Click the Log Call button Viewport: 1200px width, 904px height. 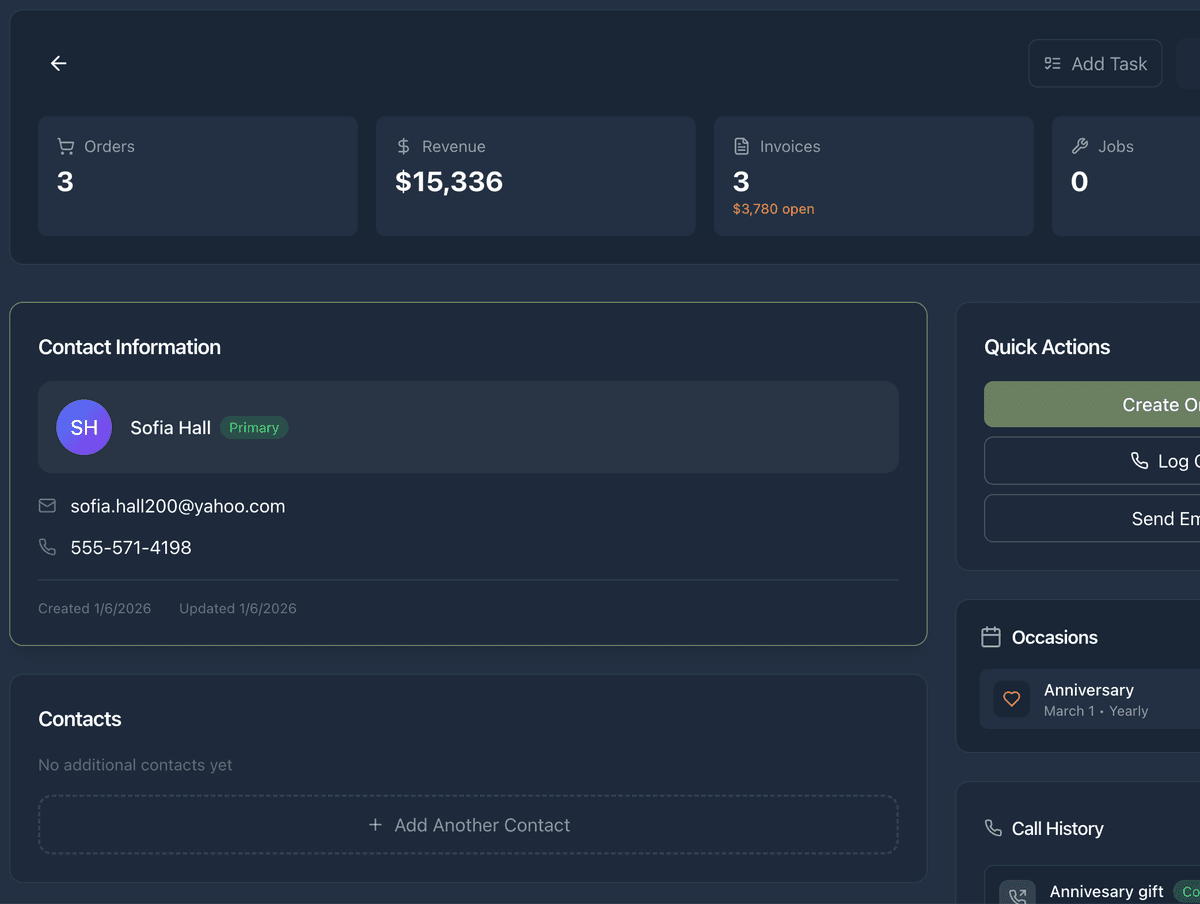pyautogui.click(x=1092, y=461)
